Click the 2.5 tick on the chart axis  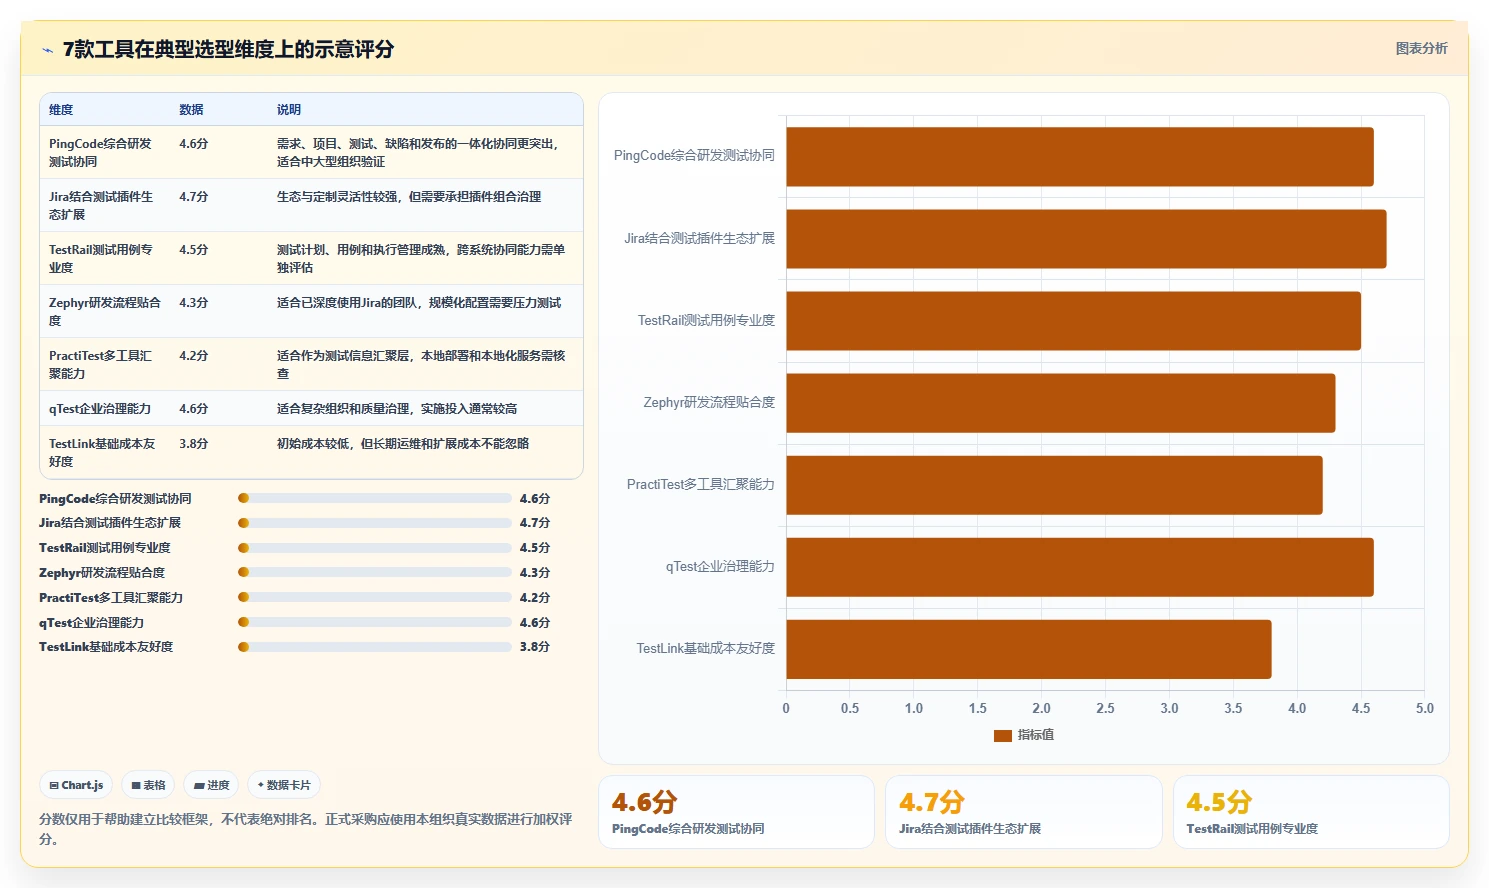coord(1105,708)
